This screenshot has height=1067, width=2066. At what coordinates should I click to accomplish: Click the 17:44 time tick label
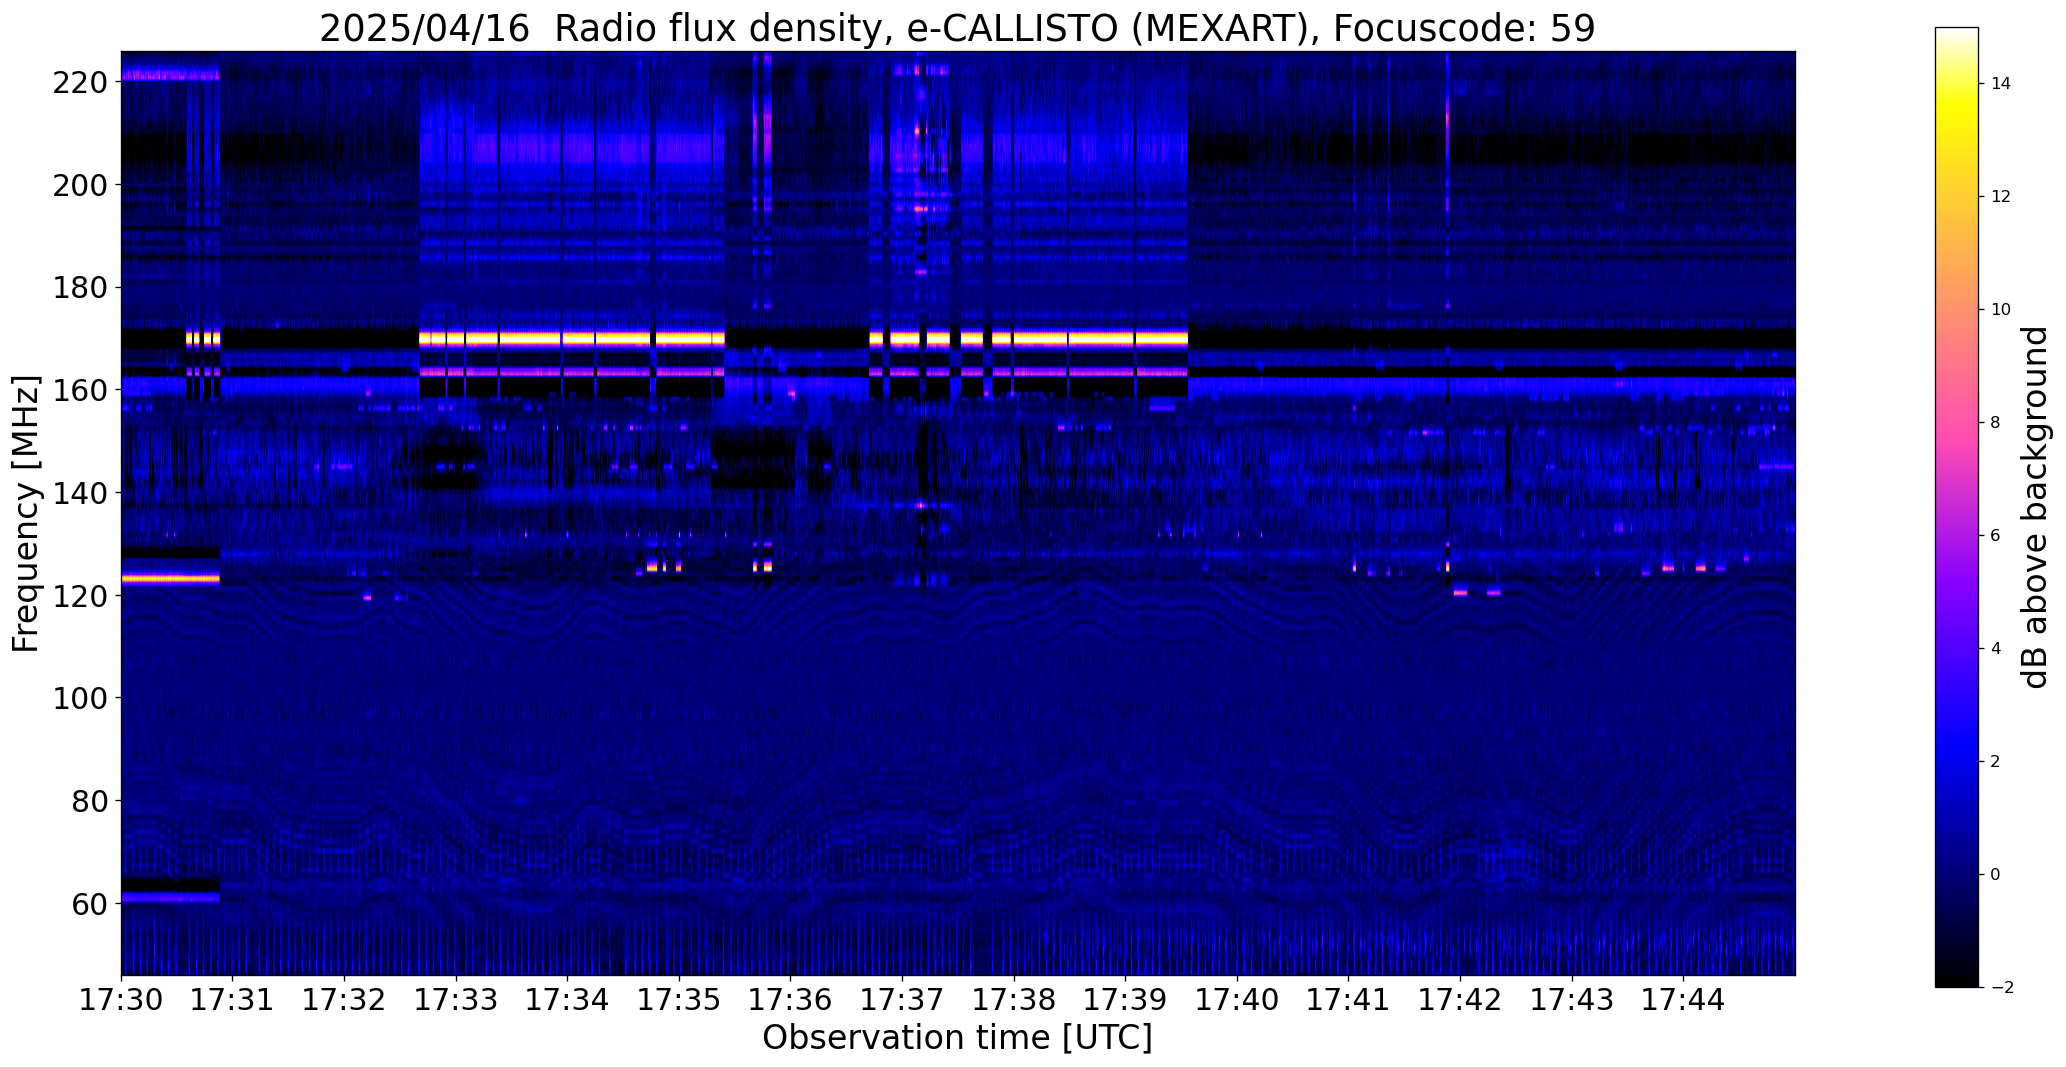[x=1685, y=999]
